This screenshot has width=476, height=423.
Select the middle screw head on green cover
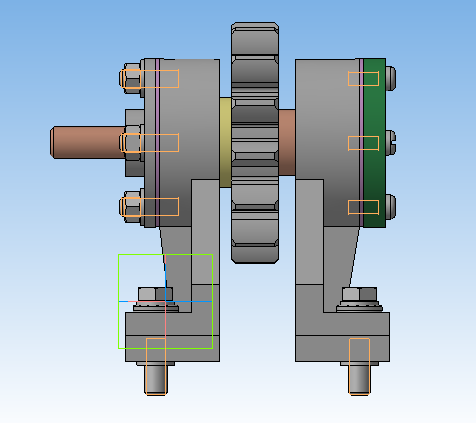[x=391, y=143]
